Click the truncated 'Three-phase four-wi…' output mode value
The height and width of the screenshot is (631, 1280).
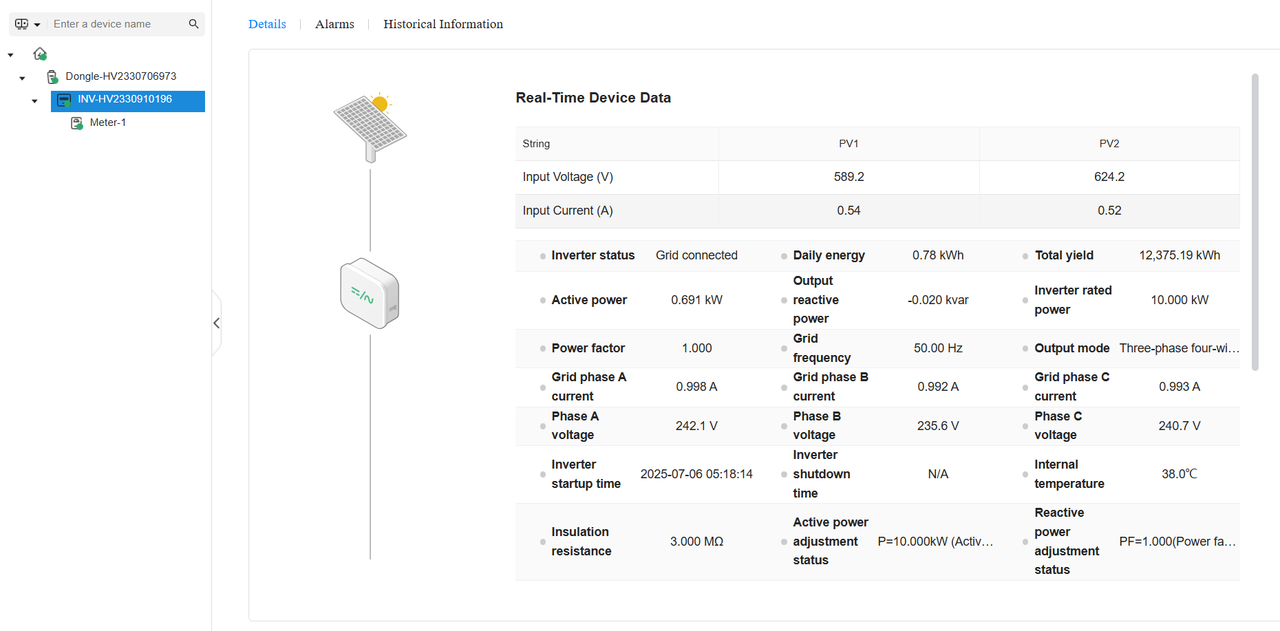pos(1180,348)
